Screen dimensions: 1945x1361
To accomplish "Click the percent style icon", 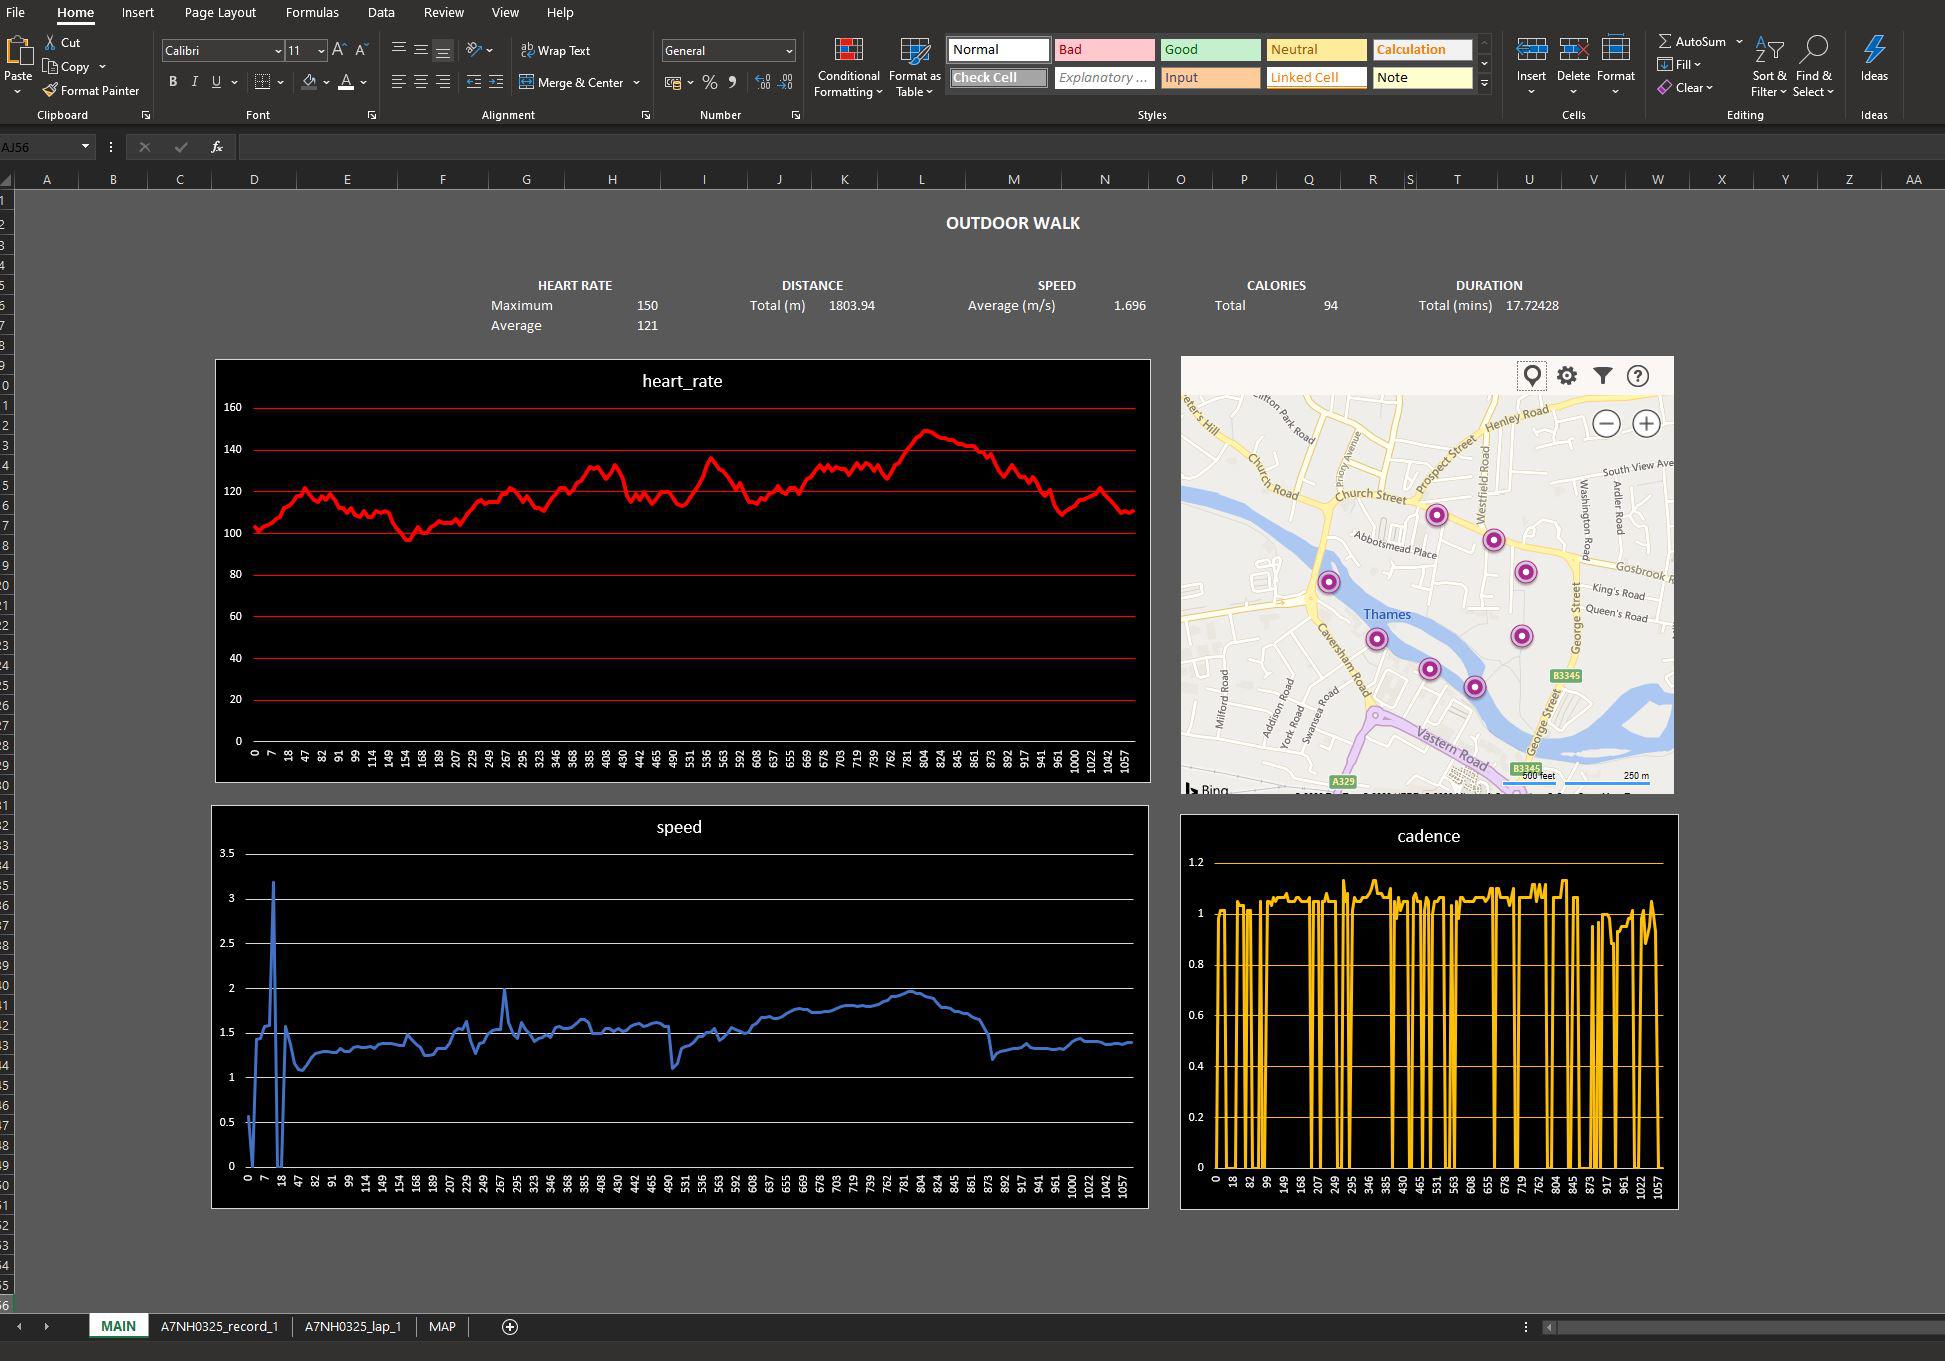I will pyautogui.click(x=709, y=82).
